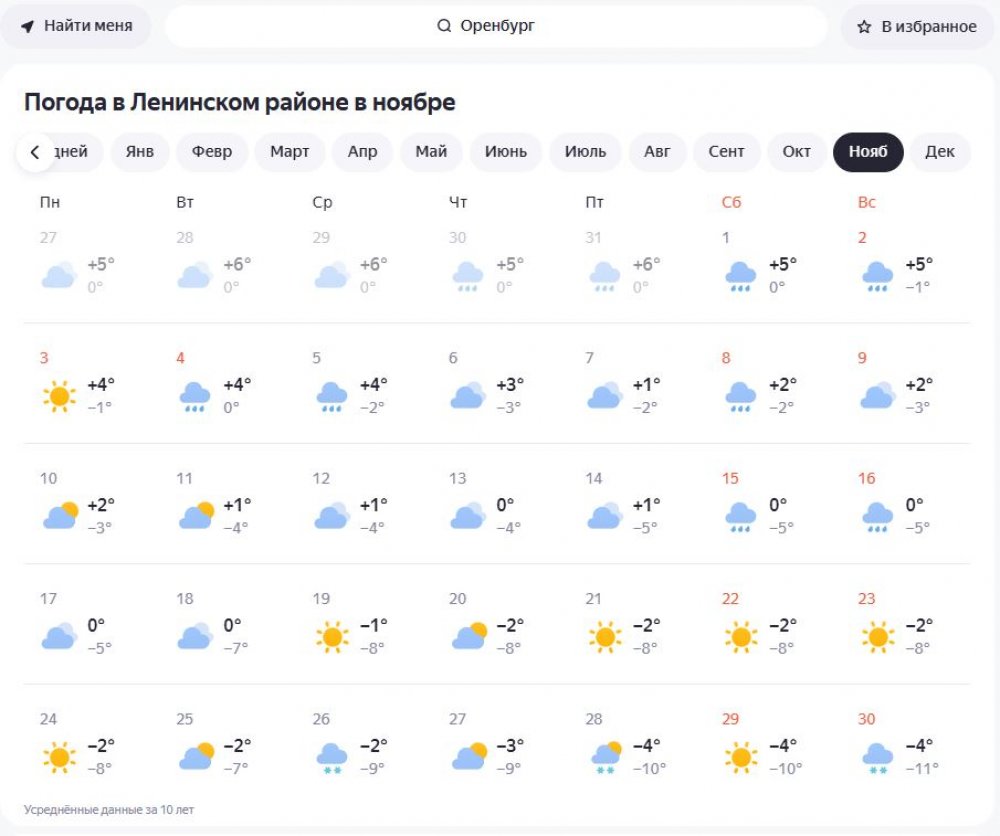Image resolution: width=1000 pixels, height=836 pixels.
Task: Switch to the Дек month tab
Action: (939, 152)
